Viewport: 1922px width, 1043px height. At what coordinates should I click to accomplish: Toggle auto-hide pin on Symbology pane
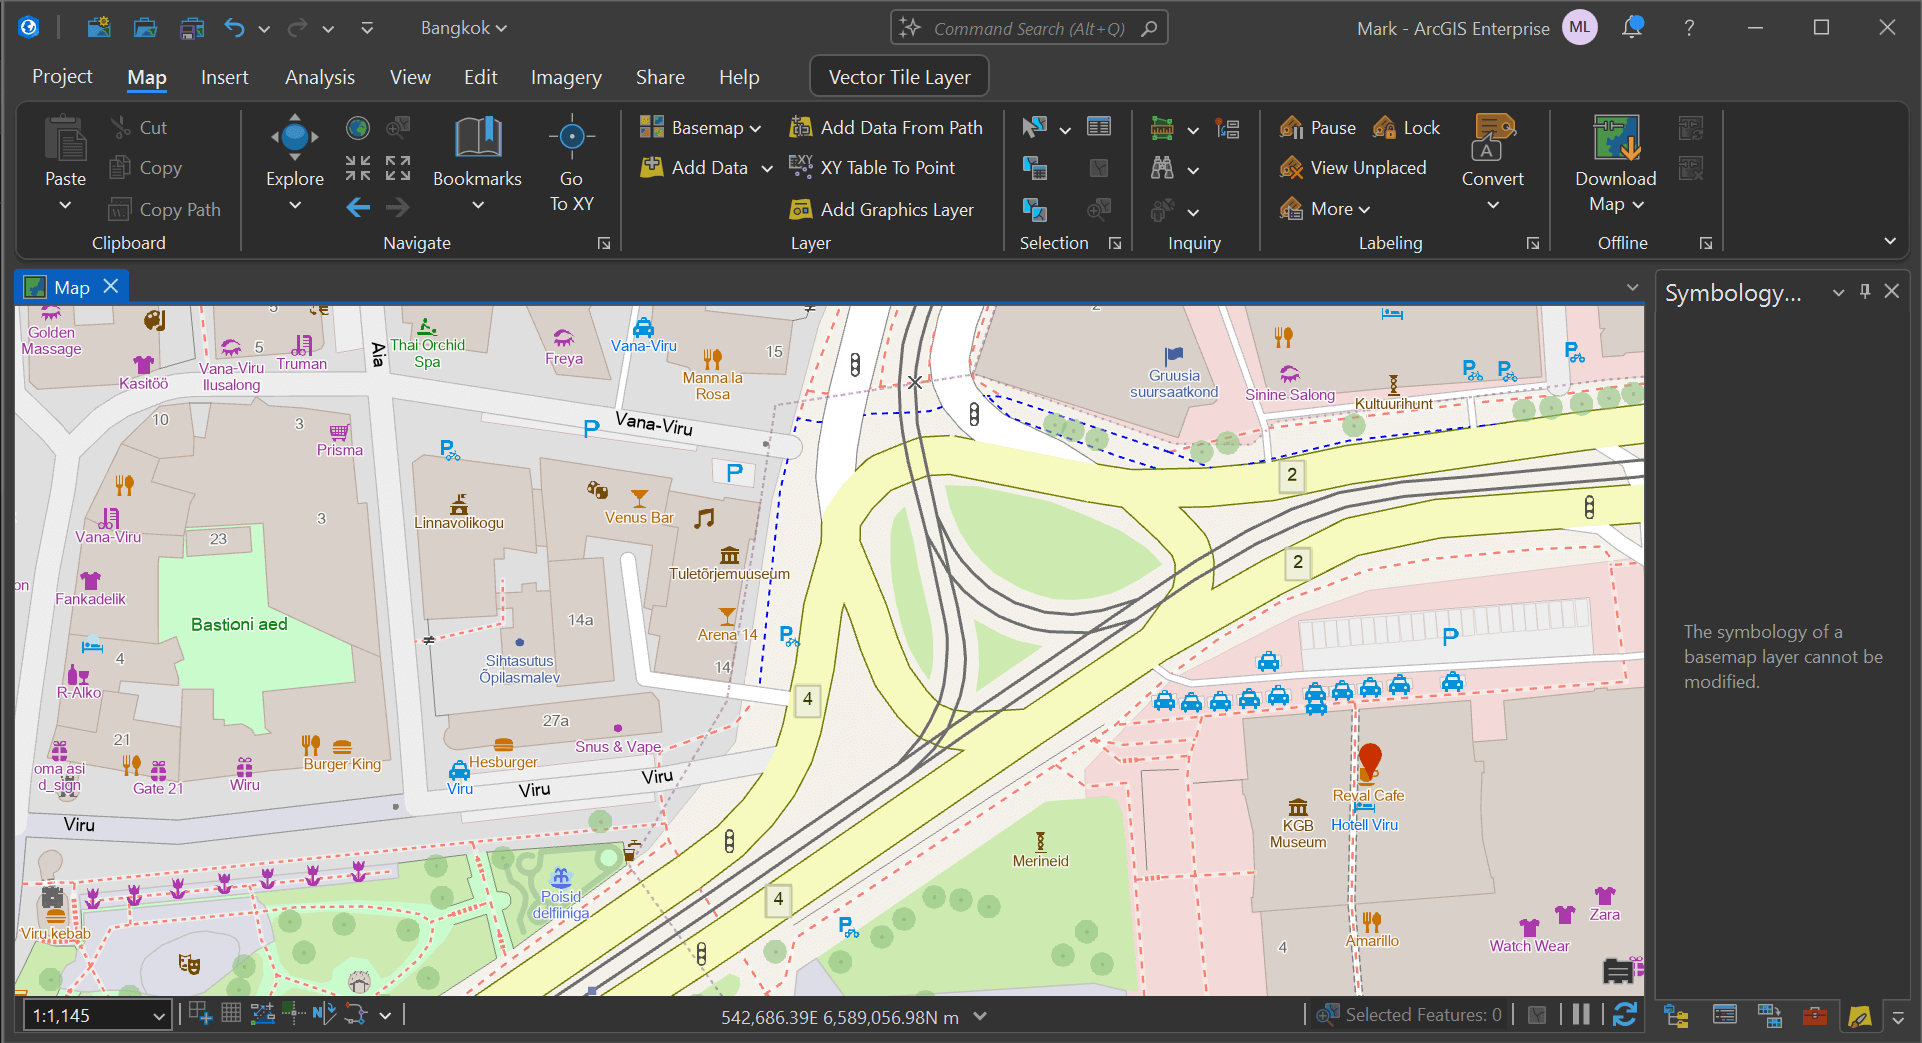1865,291
